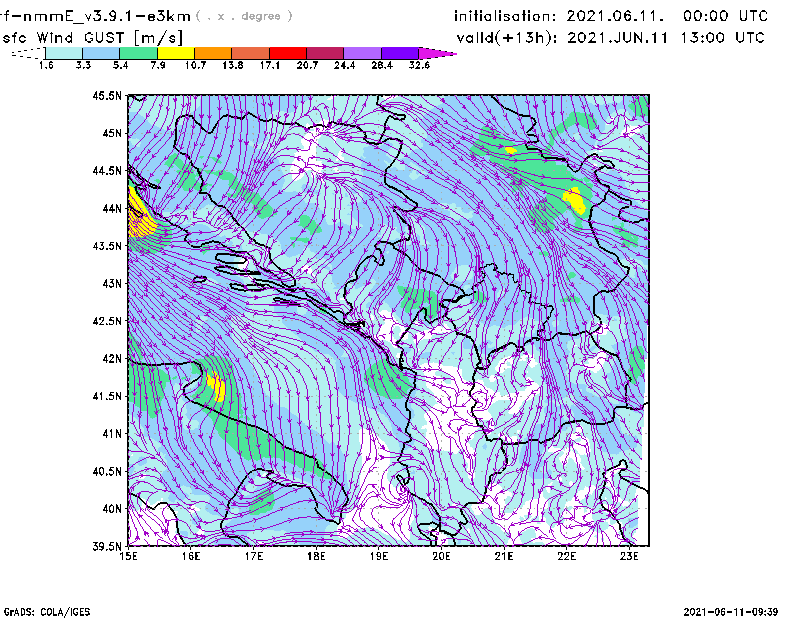Click the dashed white arrow below 1.6
The width and height of the screenshot is (800, 618).
[x=28, y=53]
